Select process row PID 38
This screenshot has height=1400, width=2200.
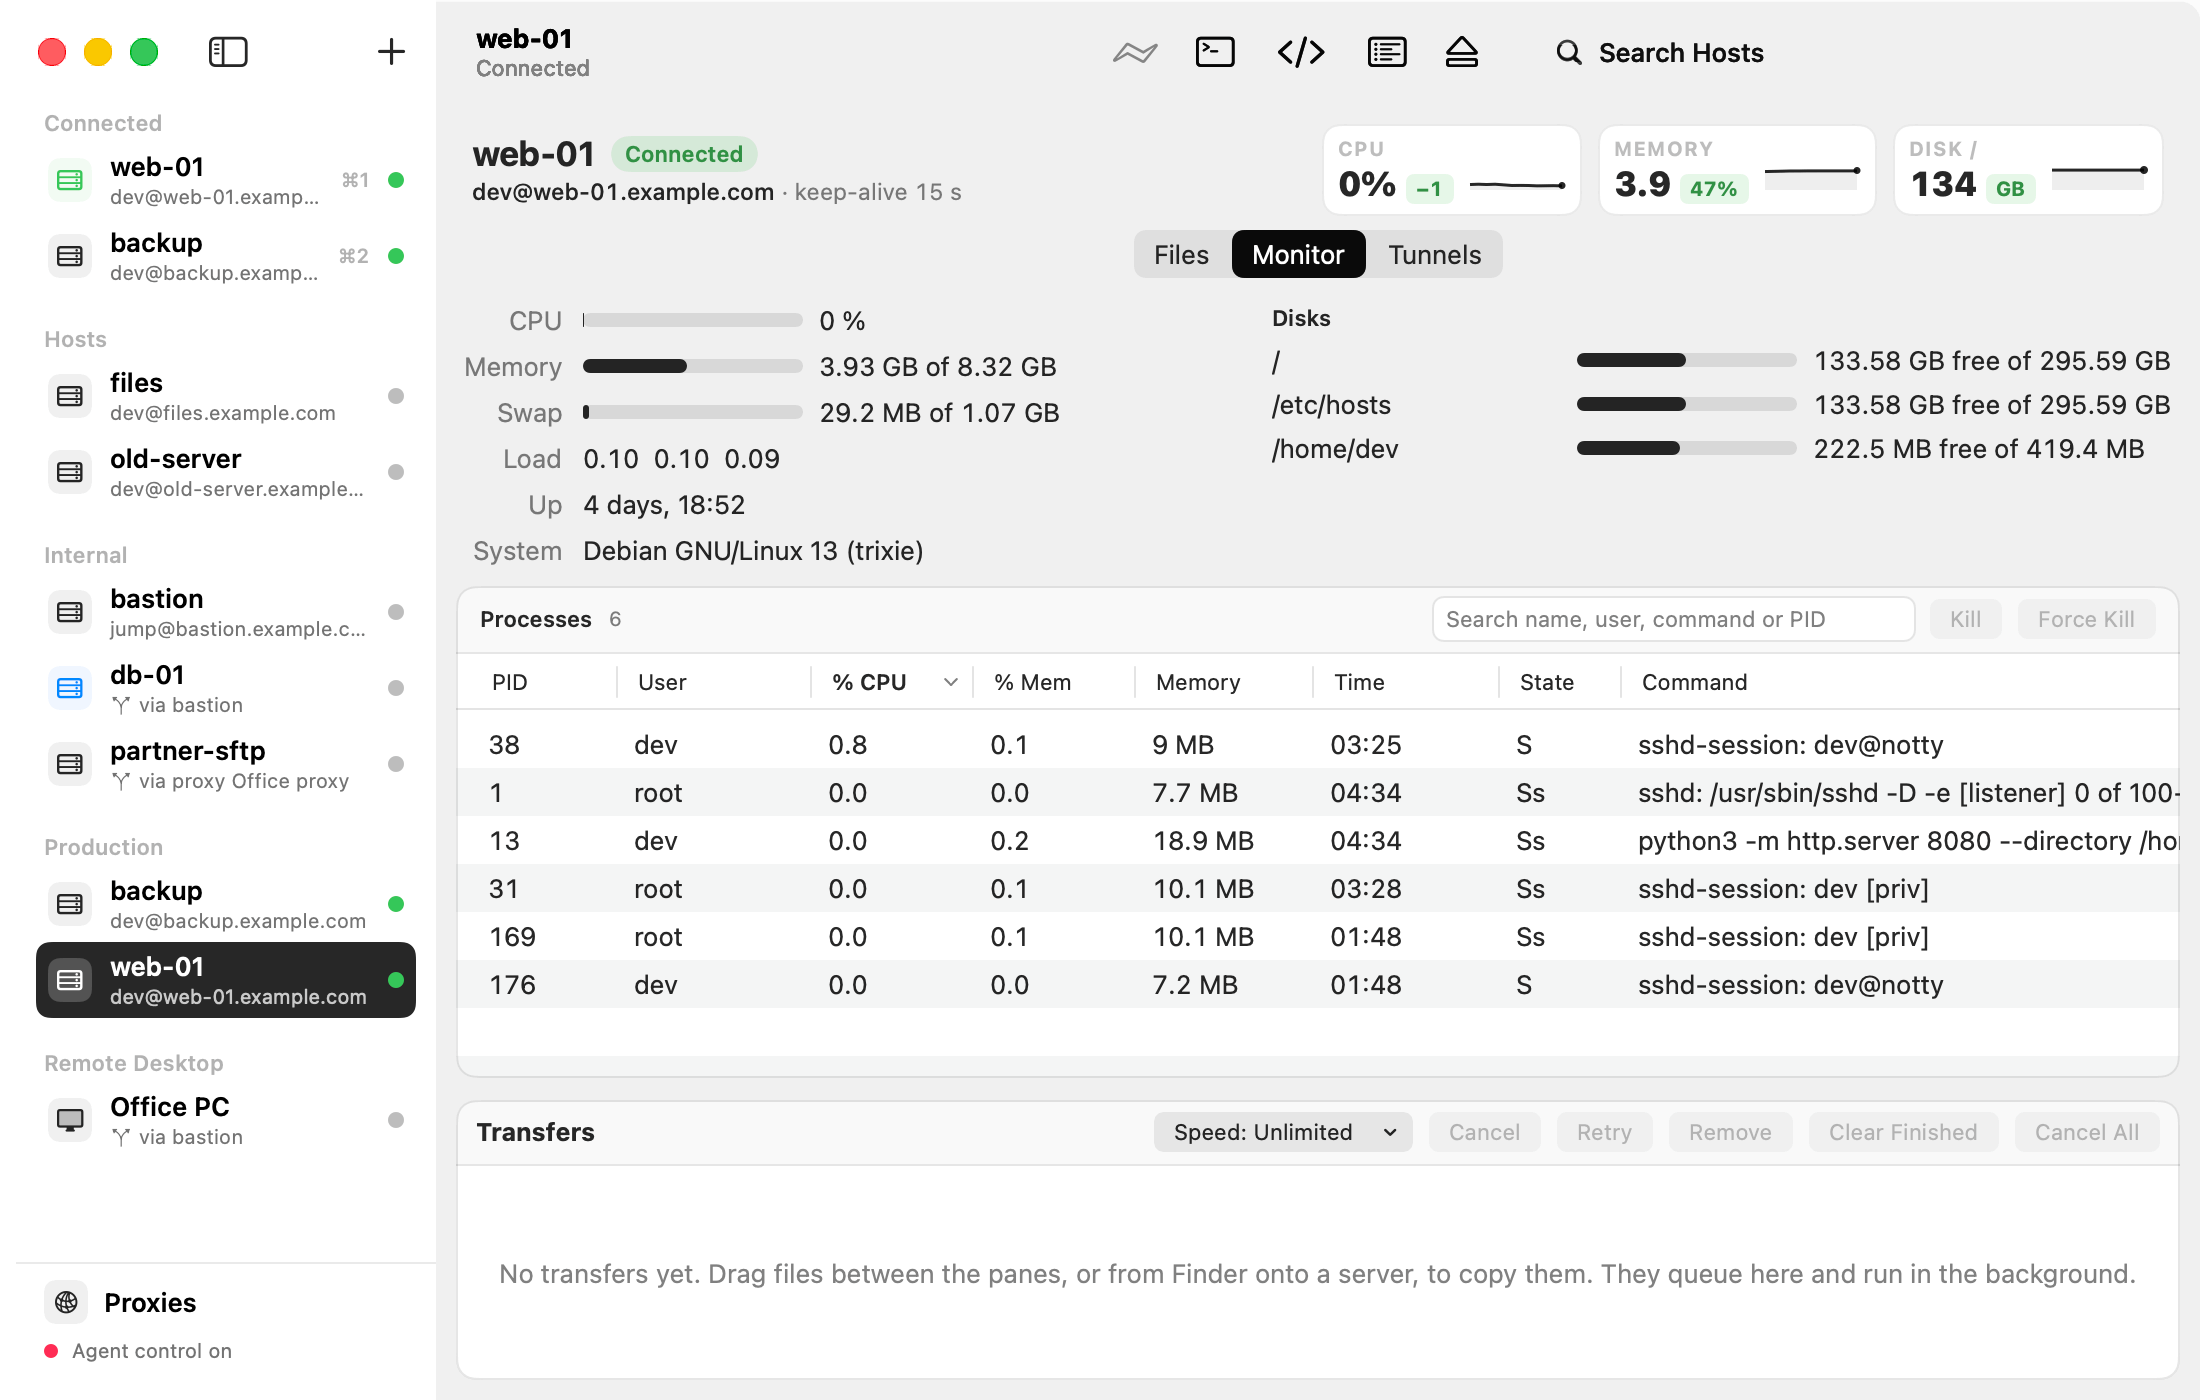click(1318, 744)
